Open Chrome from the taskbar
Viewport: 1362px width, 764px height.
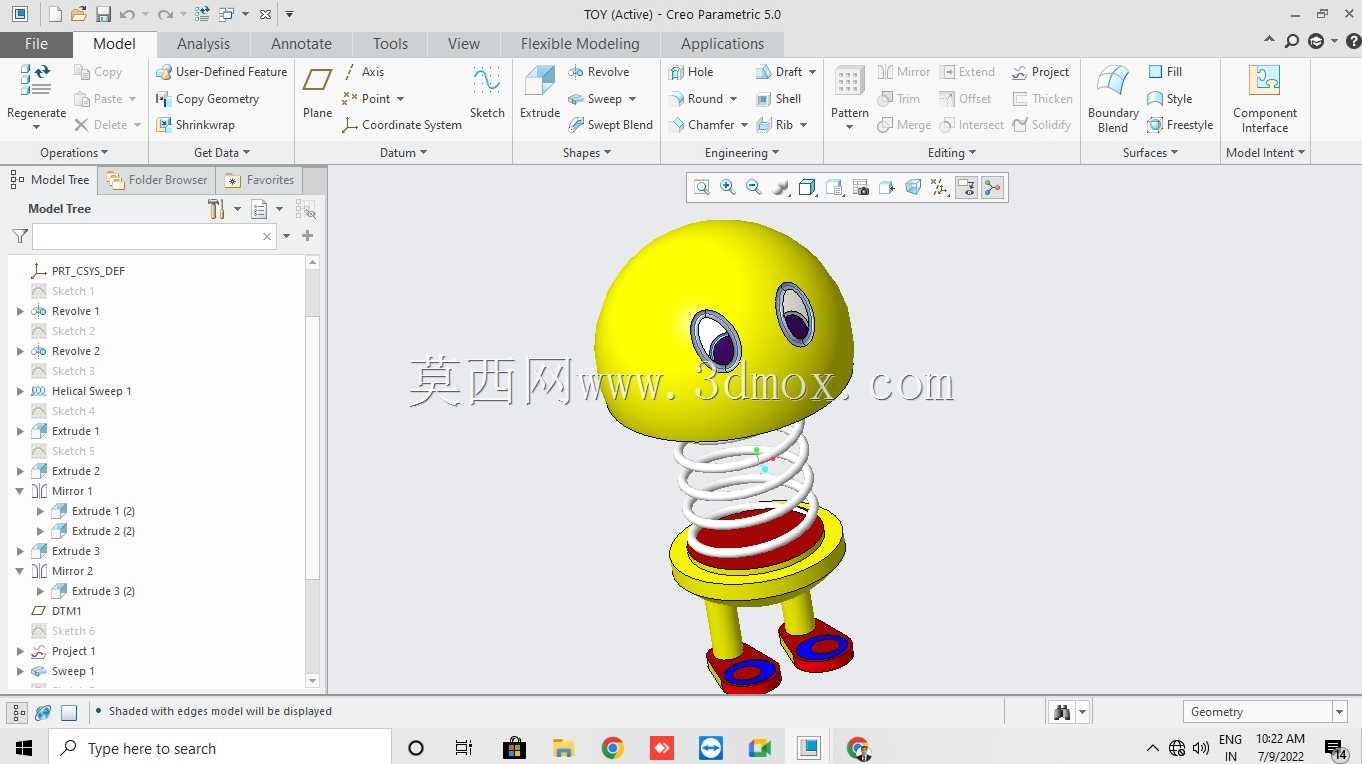click(x=613, y=748)
